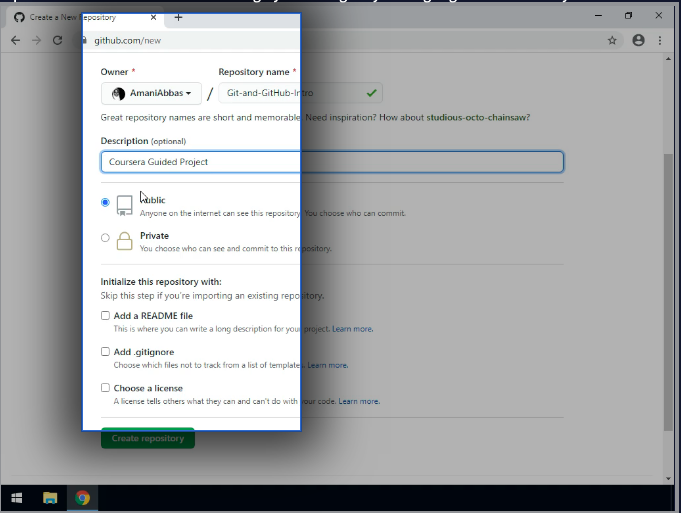Click the scrollbar up arrow
Viewport: 681px width, 513px height.
(x=668, y=59)
